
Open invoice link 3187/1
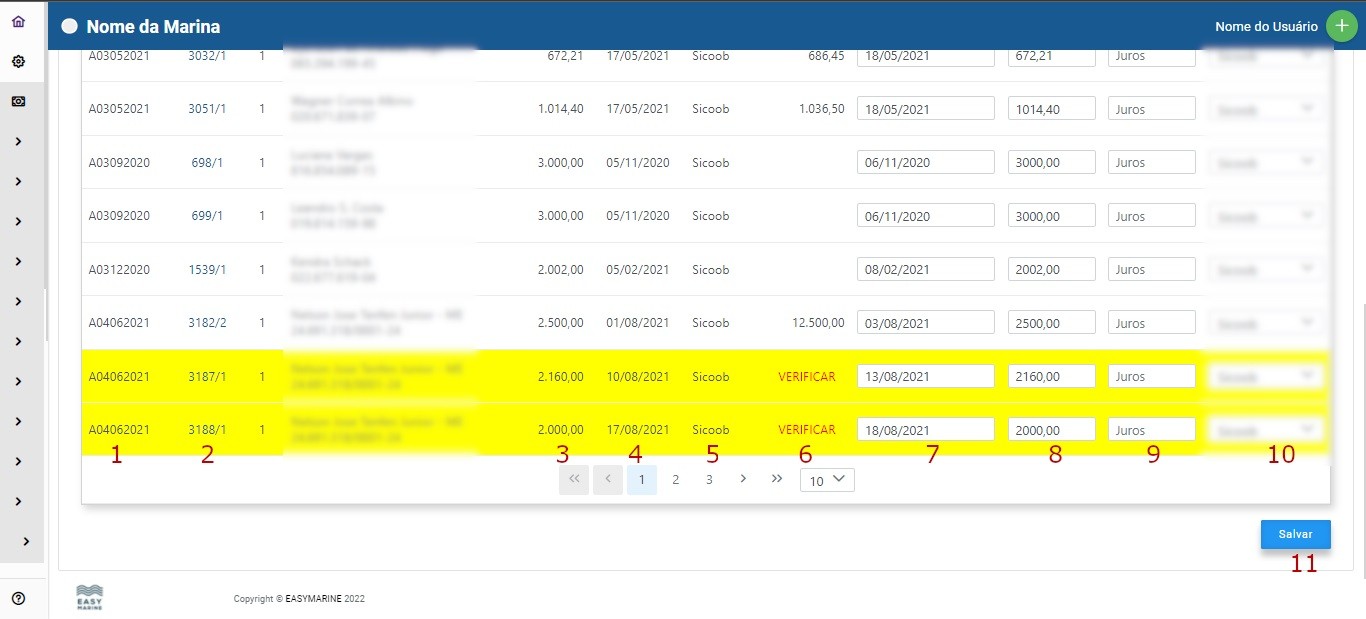[x=207, y=377]
